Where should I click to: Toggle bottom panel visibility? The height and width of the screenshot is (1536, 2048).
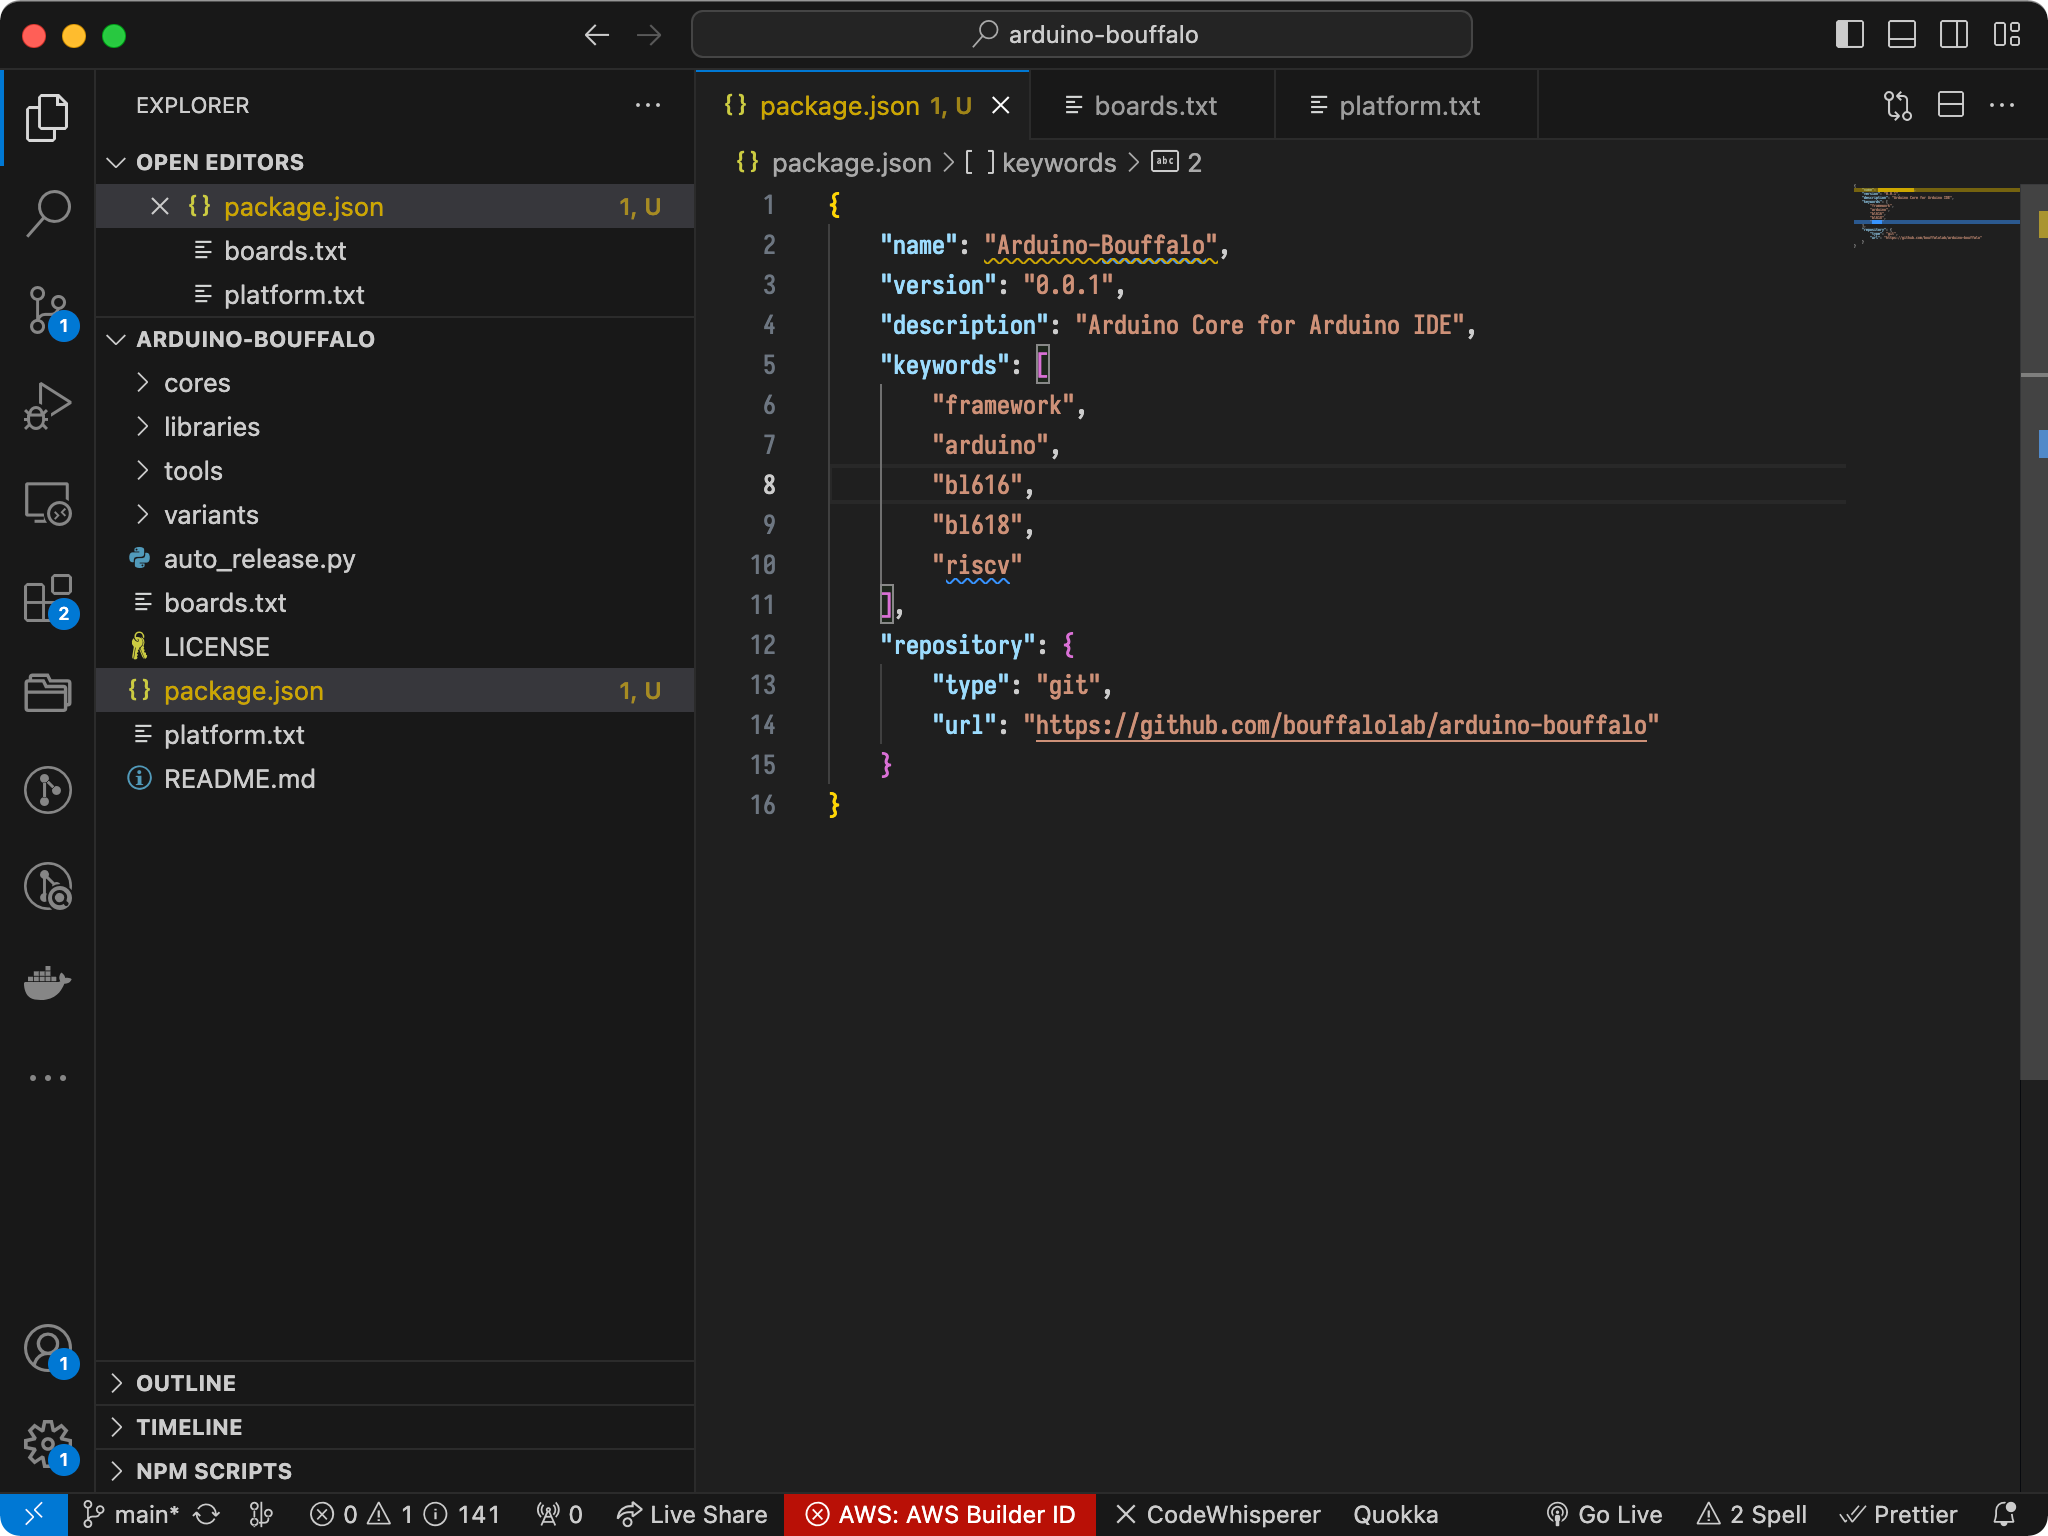(1902, 35)
